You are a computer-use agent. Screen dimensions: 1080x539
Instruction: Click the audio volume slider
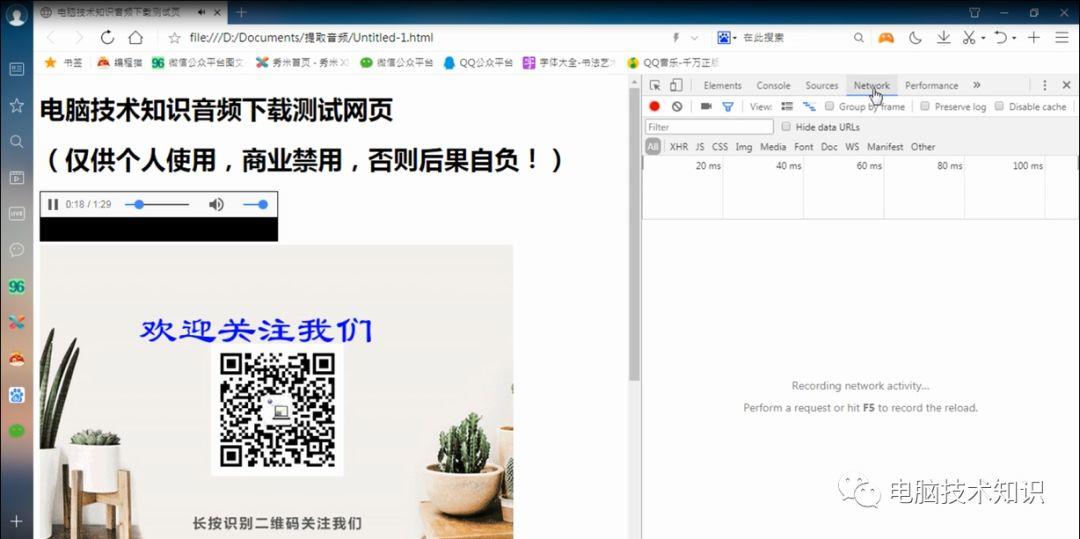coord(256,204)
